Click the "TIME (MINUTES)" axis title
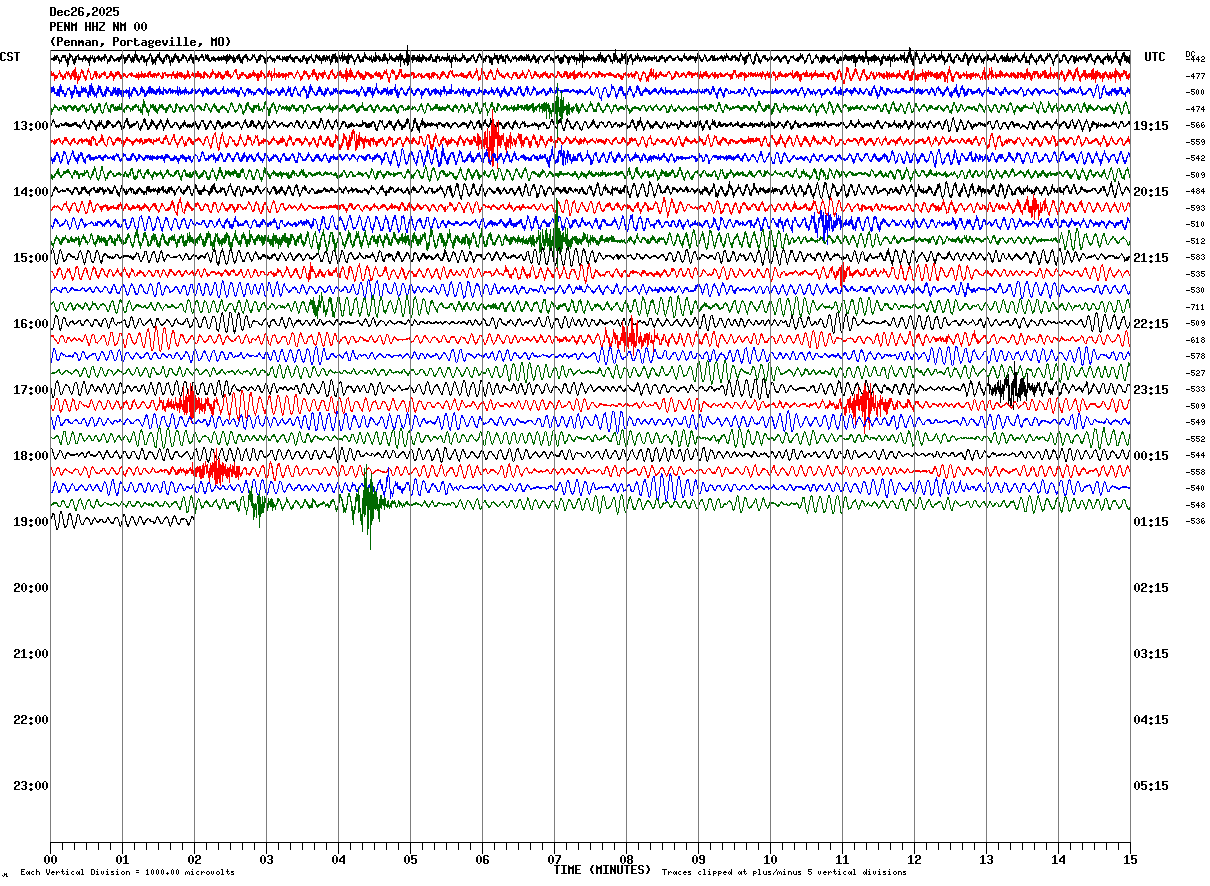The height and width of the screenshot is (886, 1210). (602, 870)
